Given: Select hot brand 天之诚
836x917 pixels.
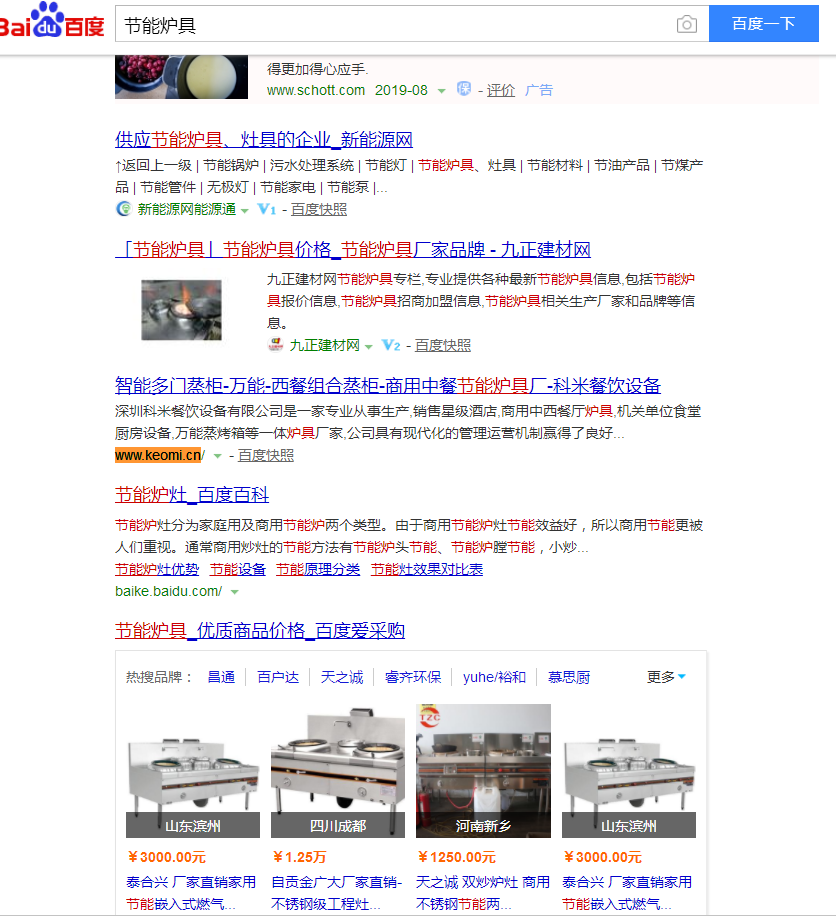Looking at the screenshot, I should (342, 677).
